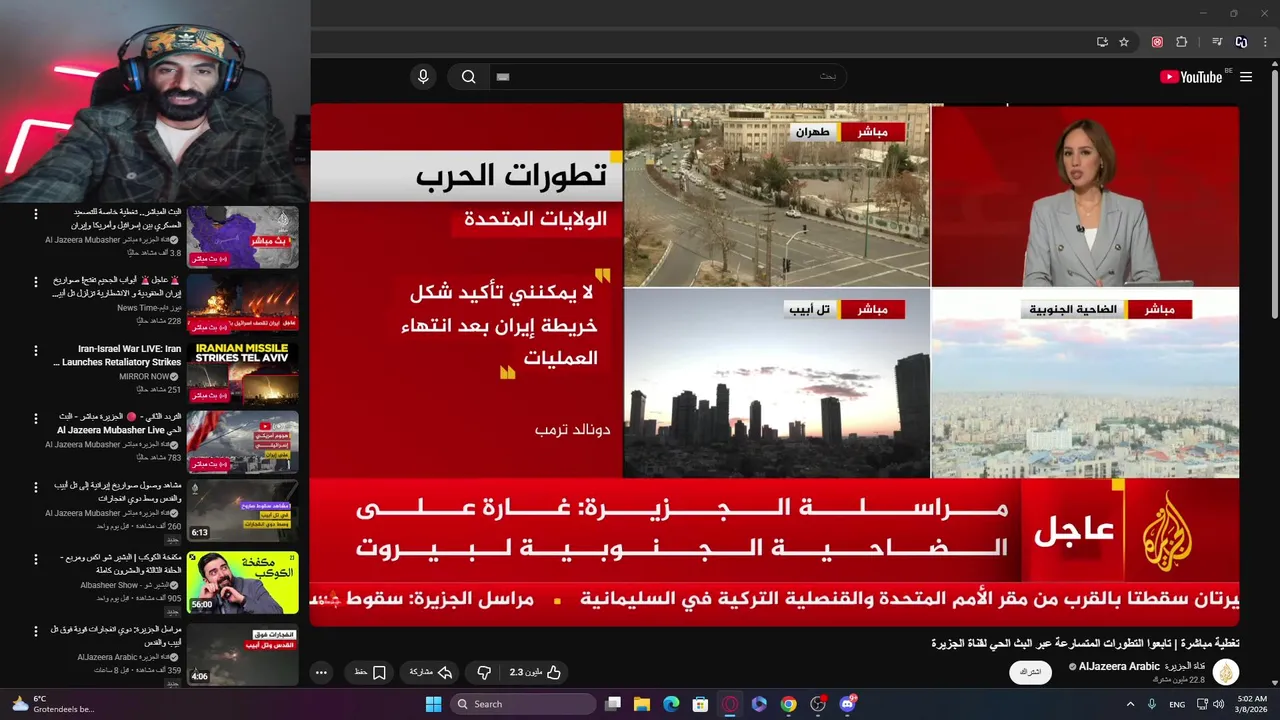Click the taskbar microphone tray icon
Screen dimensions: 1280x720
pyautogui.click(x=1153, y=704)
